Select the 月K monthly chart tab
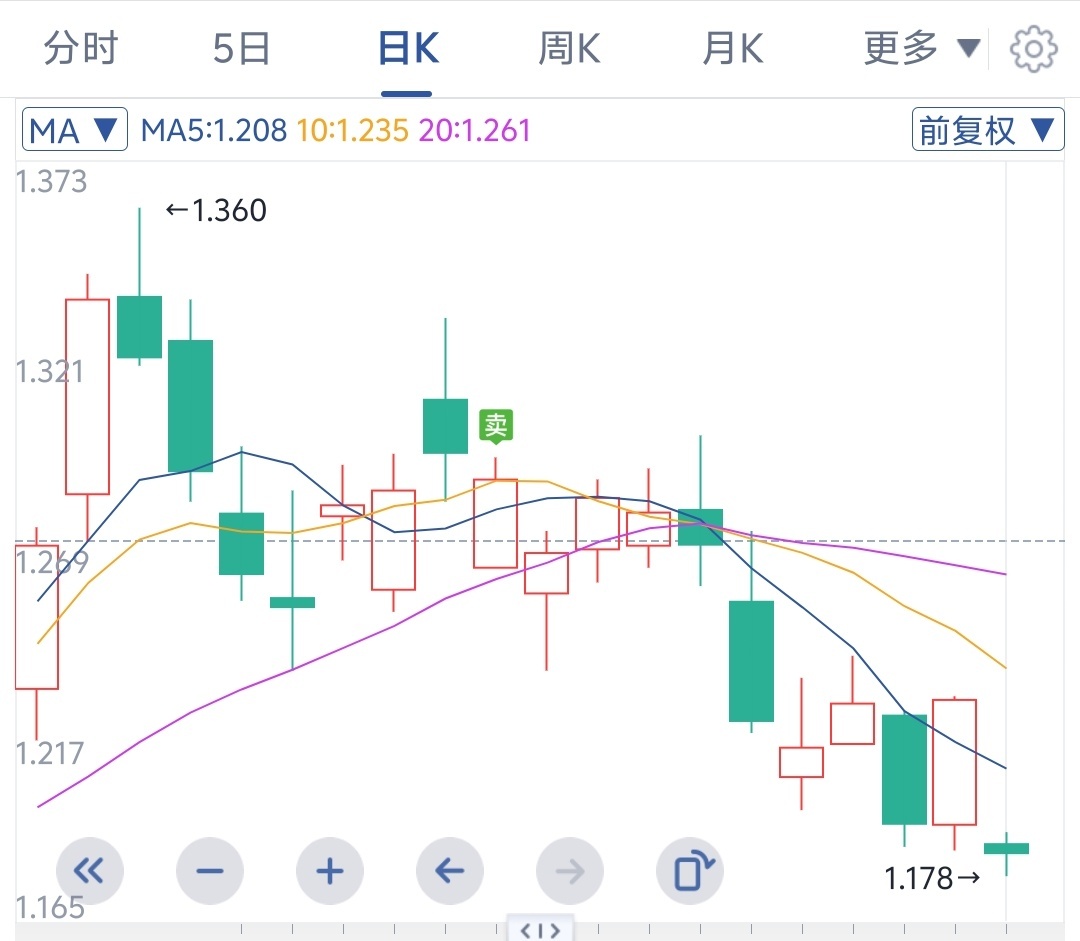 (x=732, y=46)
